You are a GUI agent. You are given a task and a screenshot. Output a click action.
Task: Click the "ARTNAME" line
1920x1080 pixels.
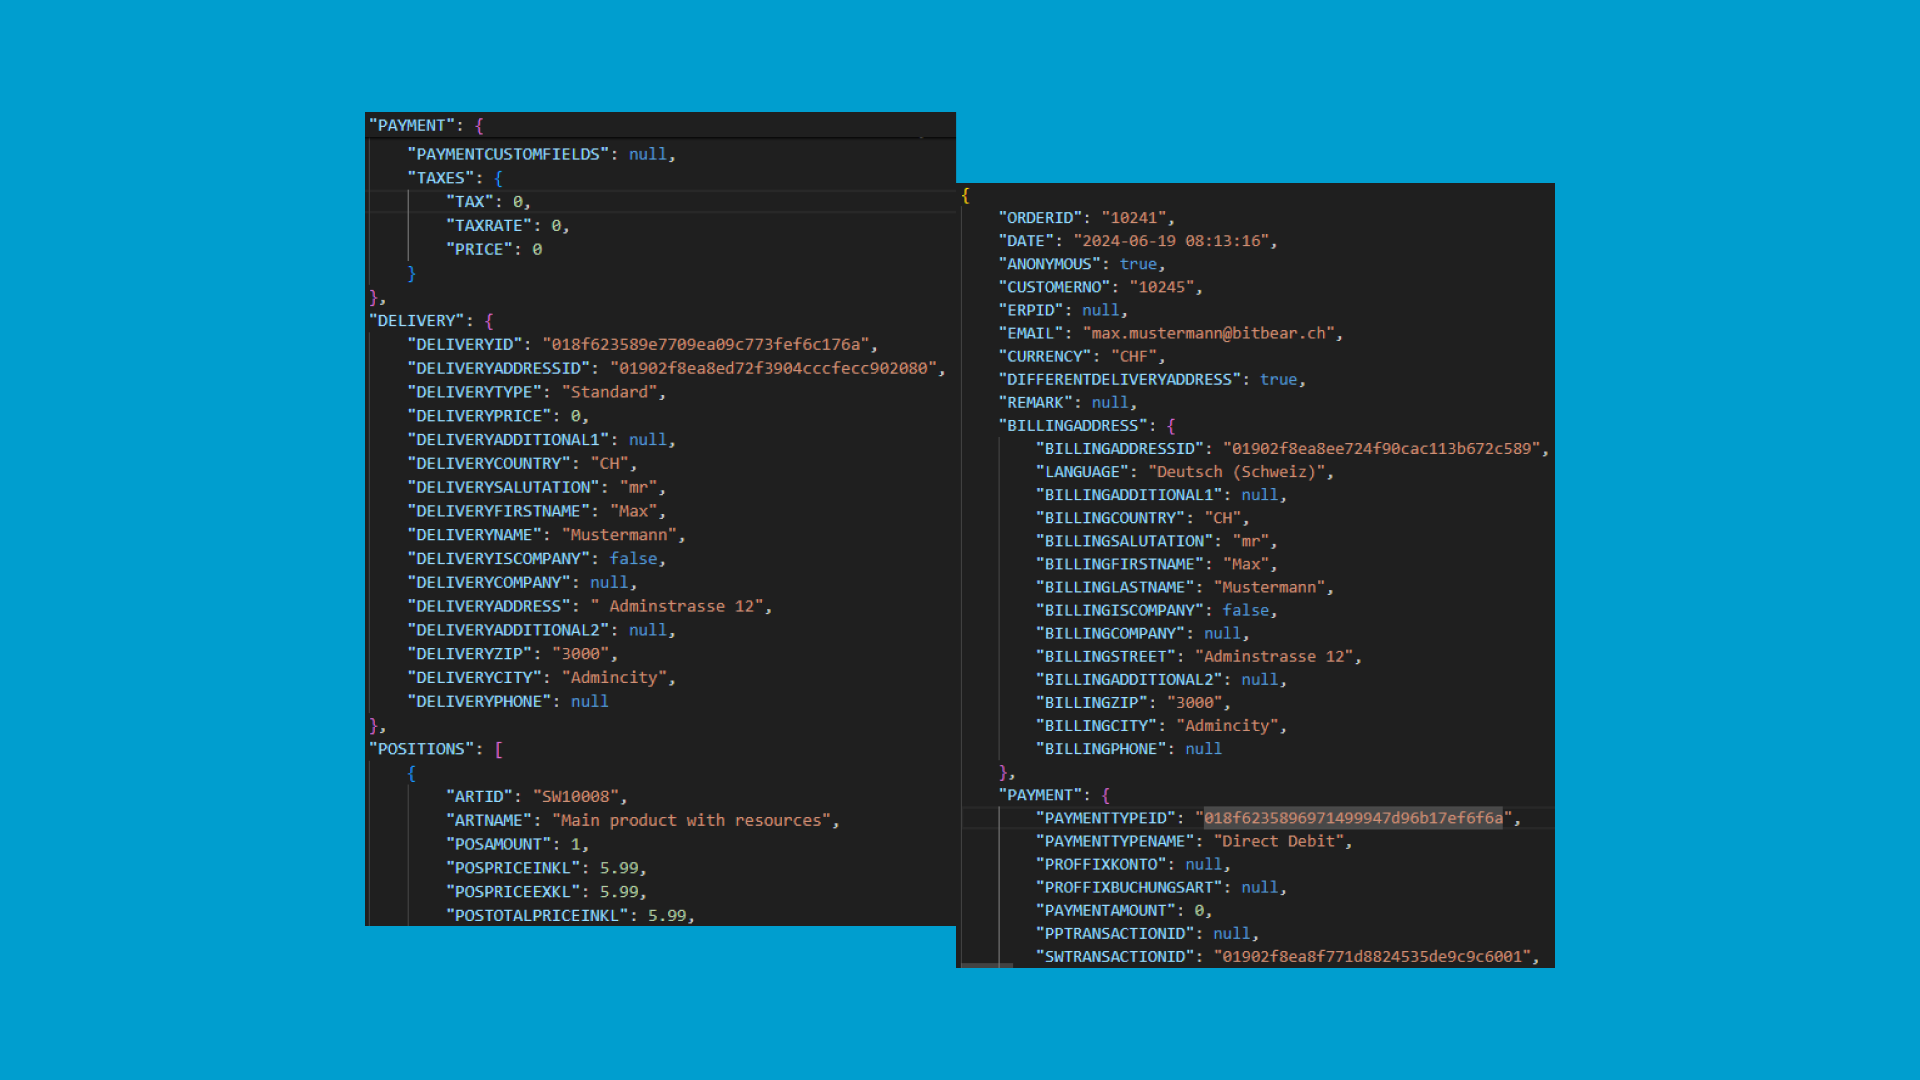point(642,821)
